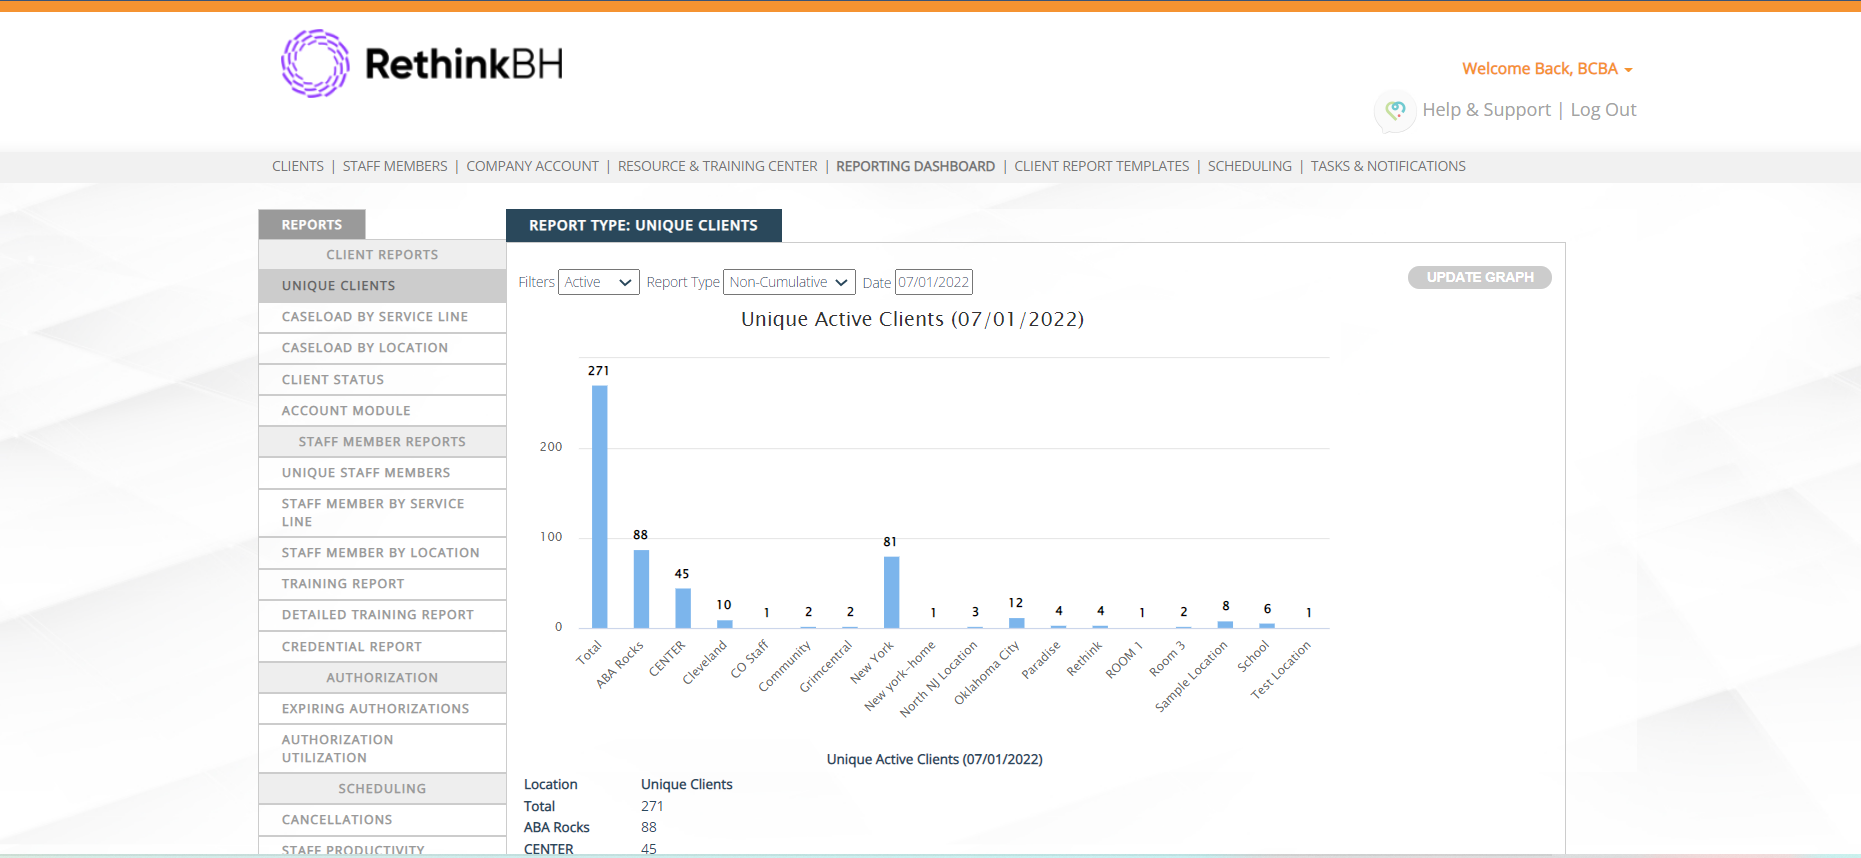Image resolution: width=1861 pixels, height=858 pixels.
Task: Click the Unique Clients column header in the table
Action: tap(687, 785)
